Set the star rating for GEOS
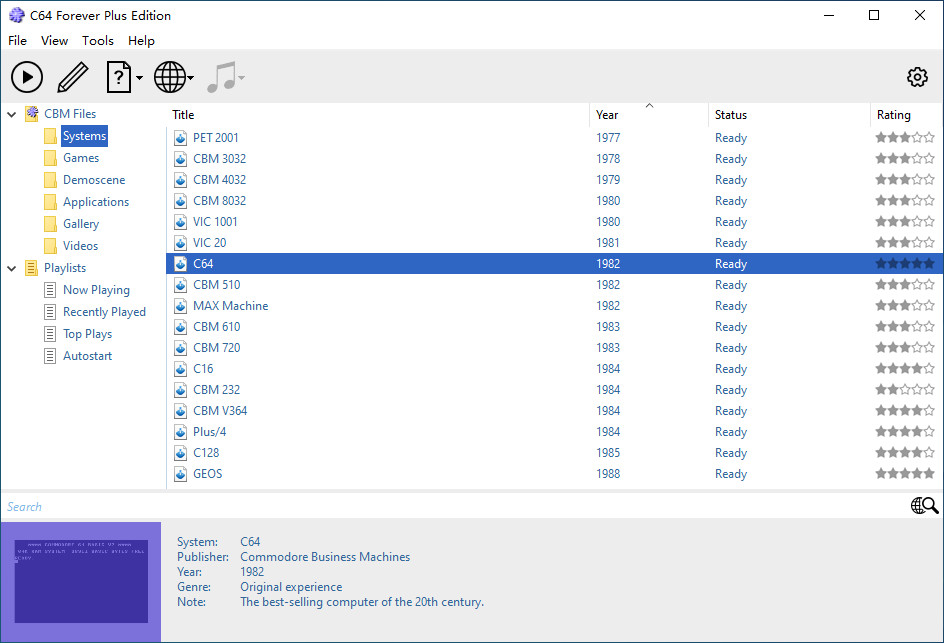944x643 pixels. (905, 474)
